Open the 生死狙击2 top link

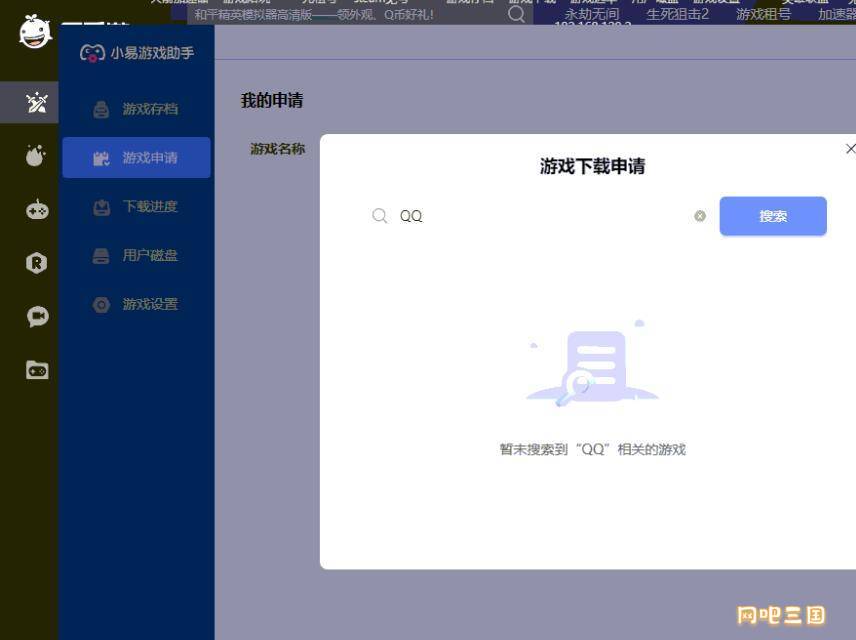677,14
